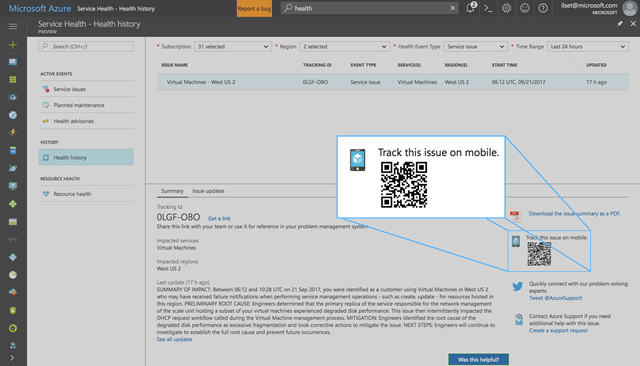Viewport: 640px width, 366px height.
Task: Click the blade Search (Ctrl+/) box
Action: (x=86, y=46)
